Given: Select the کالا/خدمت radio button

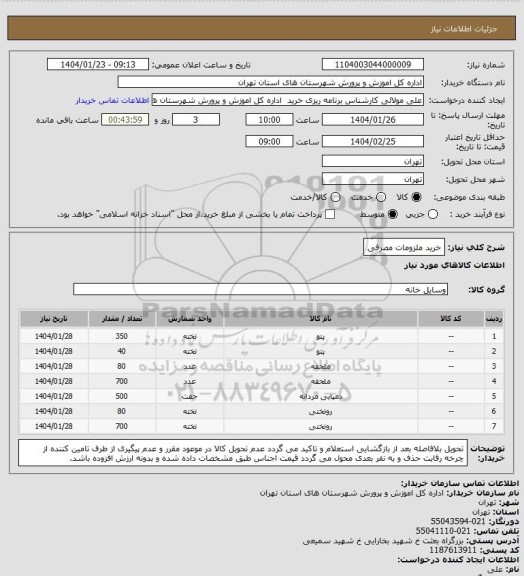Looking at the screenshot, I should pos(335,197).
